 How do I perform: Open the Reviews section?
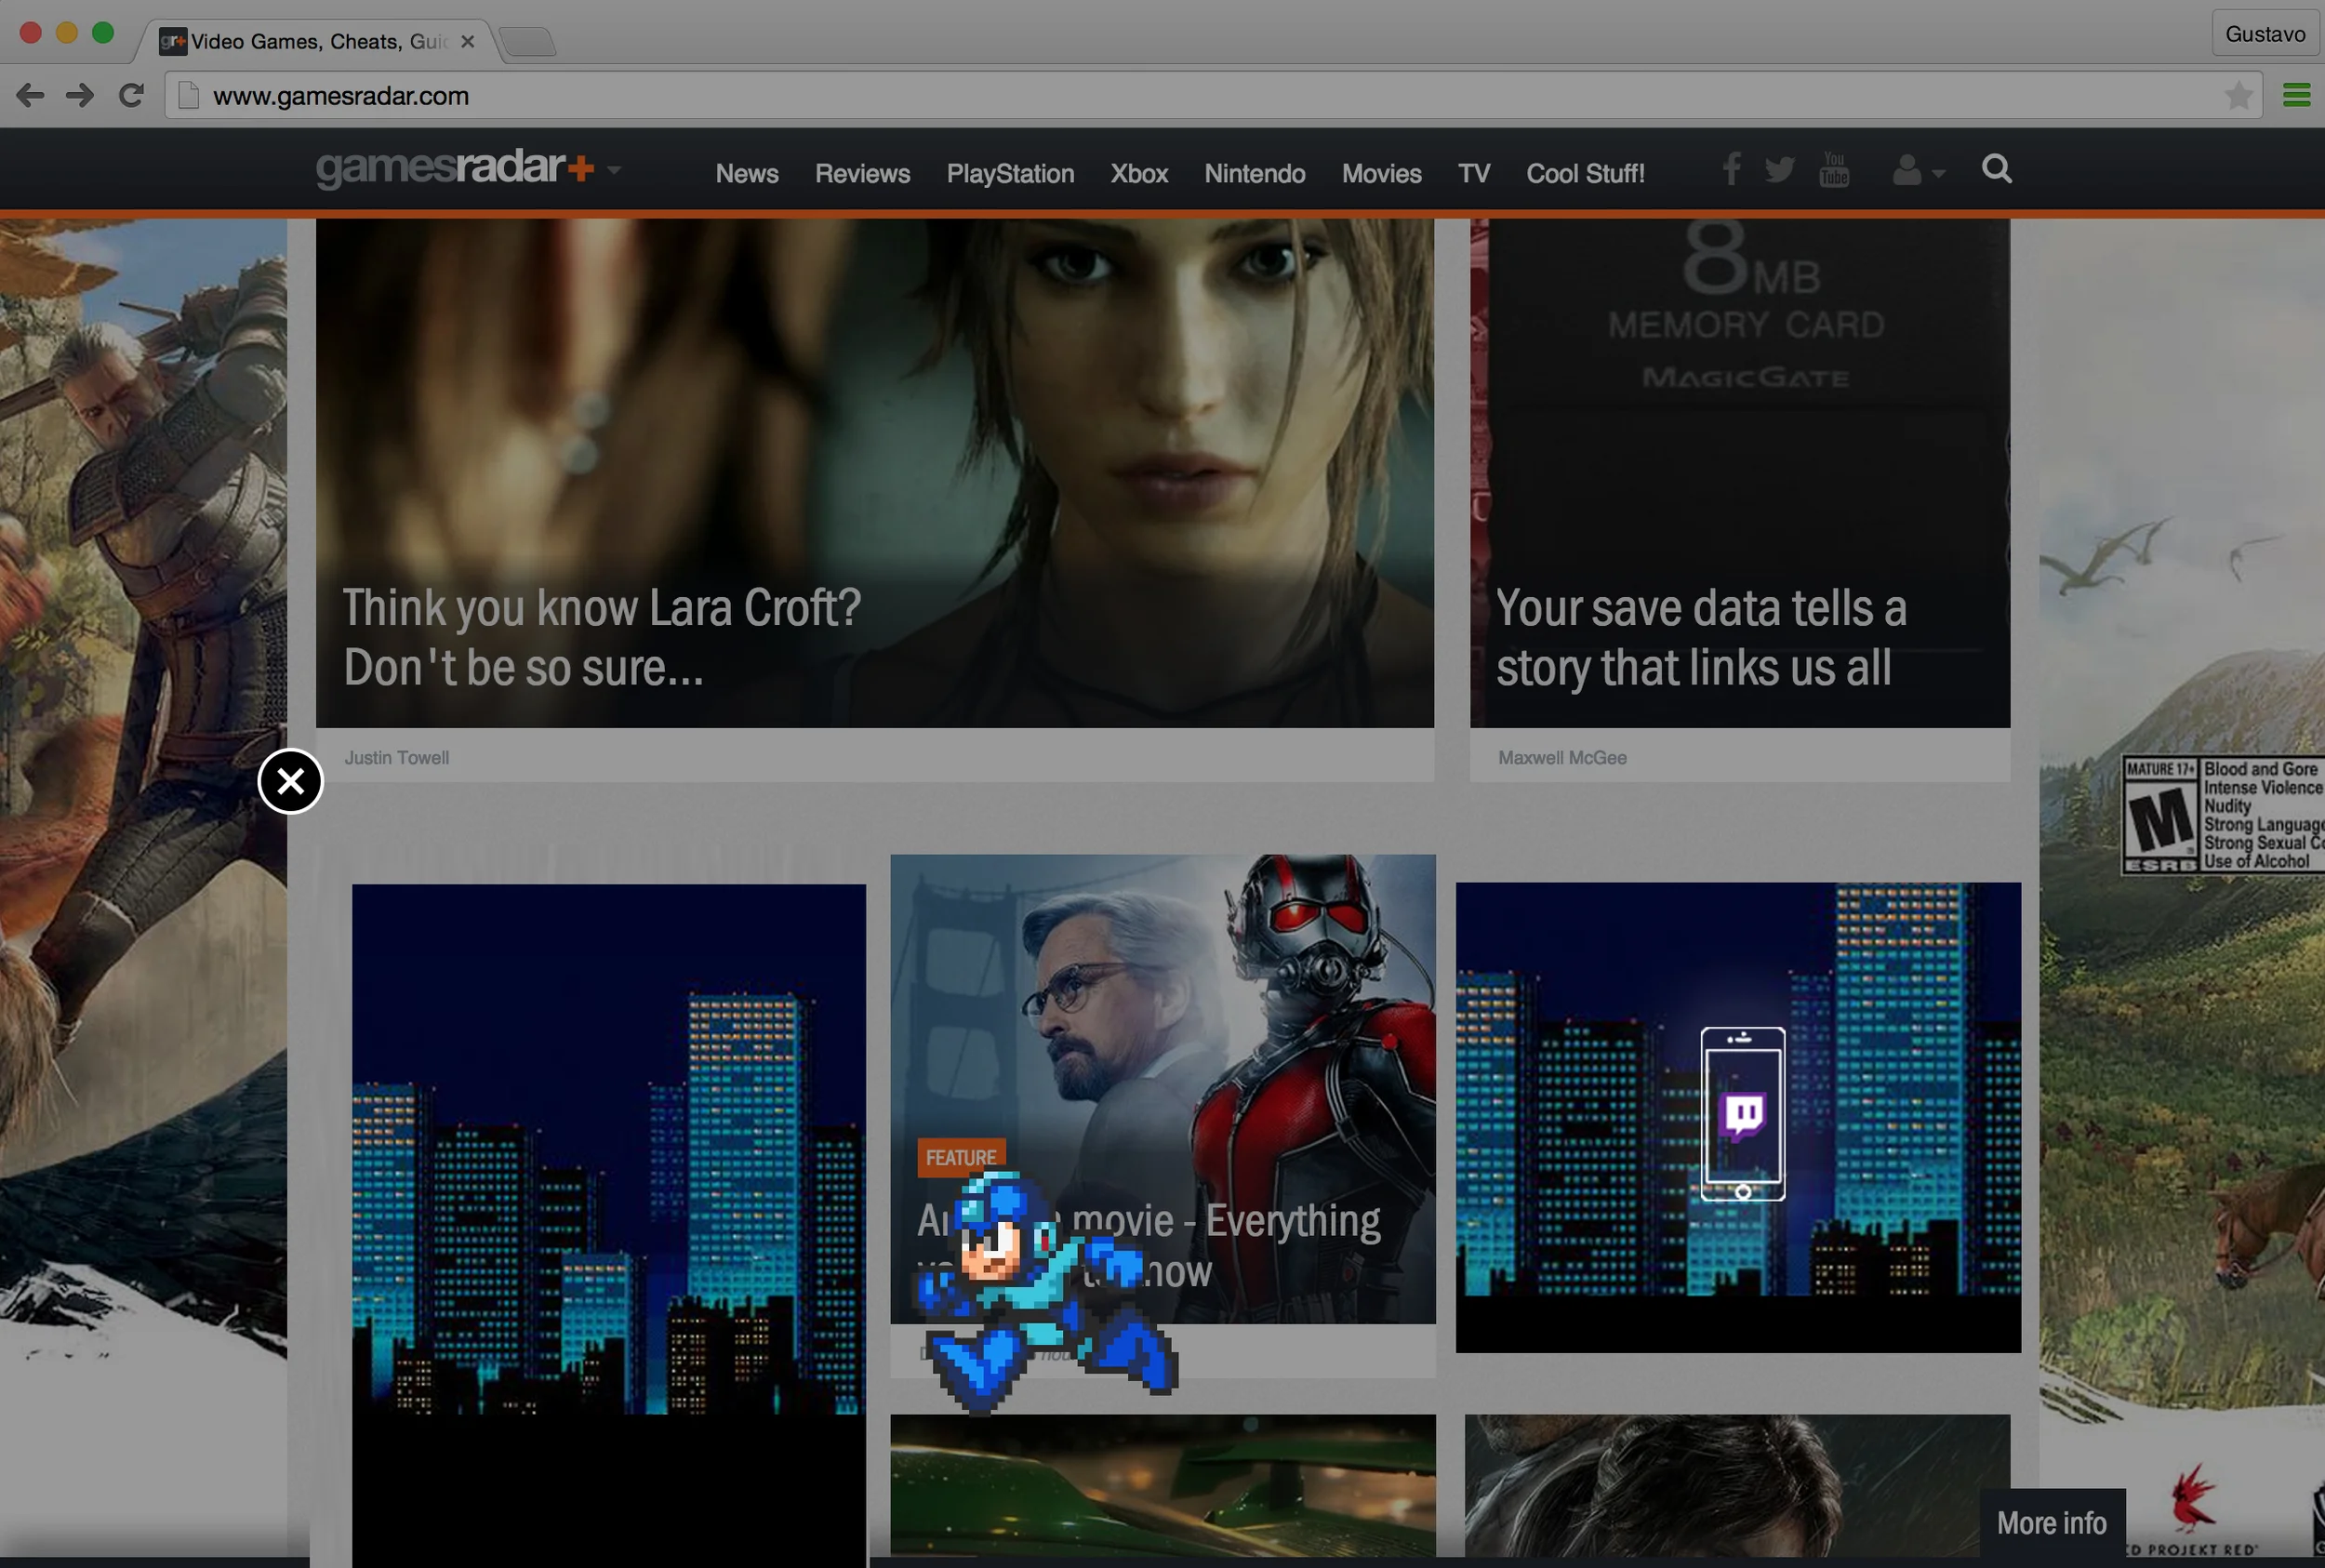coord(862,174)
